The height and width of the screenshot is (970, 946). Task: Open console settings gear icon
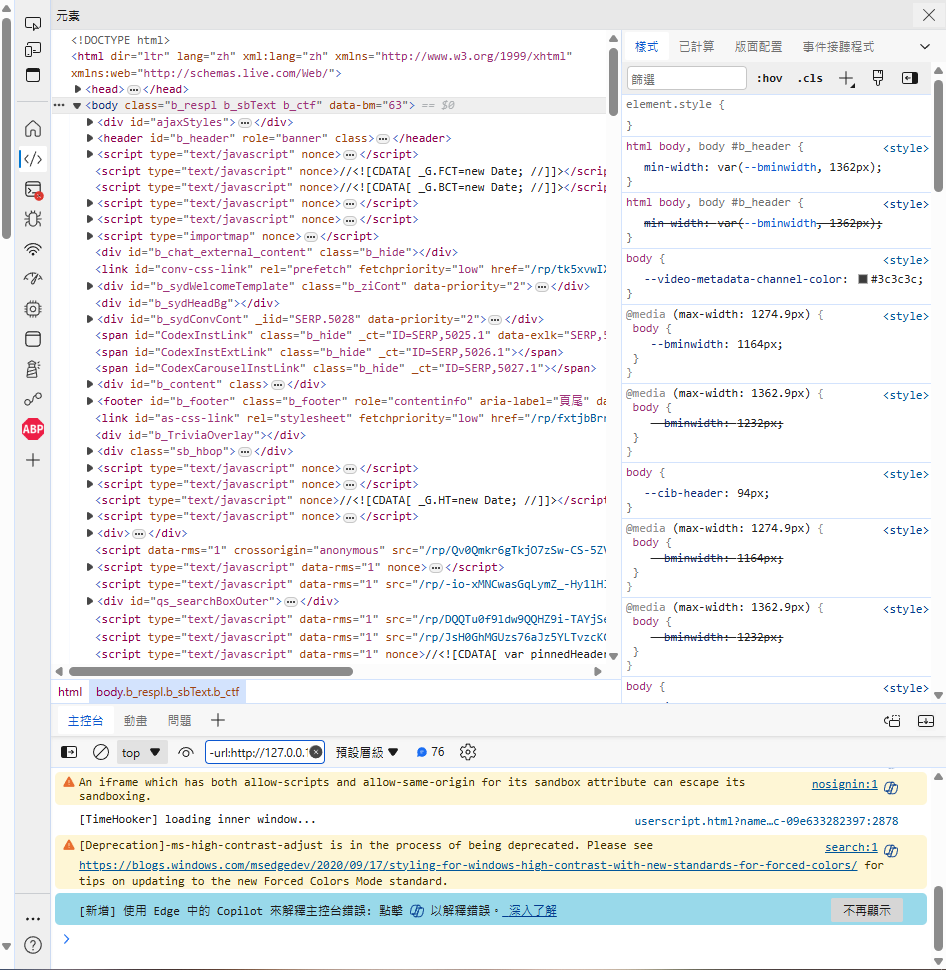click(x=468, y=752)
